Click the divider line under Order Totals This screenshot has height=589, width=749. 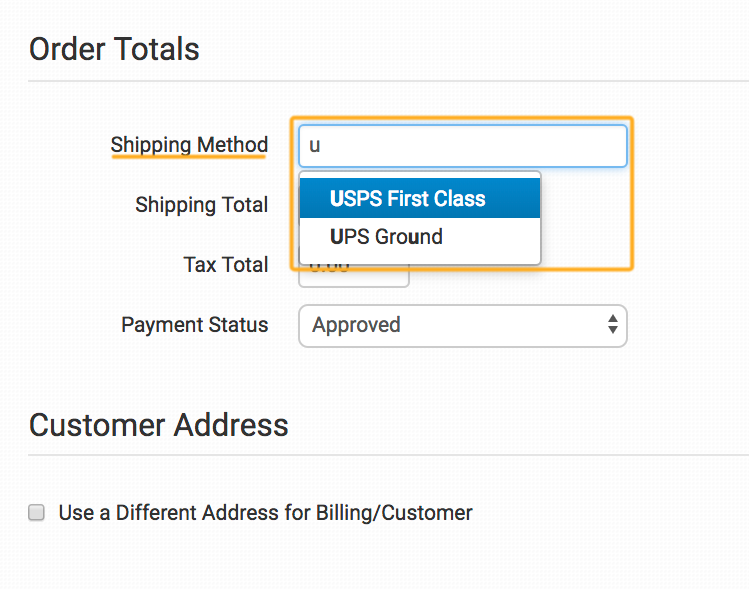(388, 81)
